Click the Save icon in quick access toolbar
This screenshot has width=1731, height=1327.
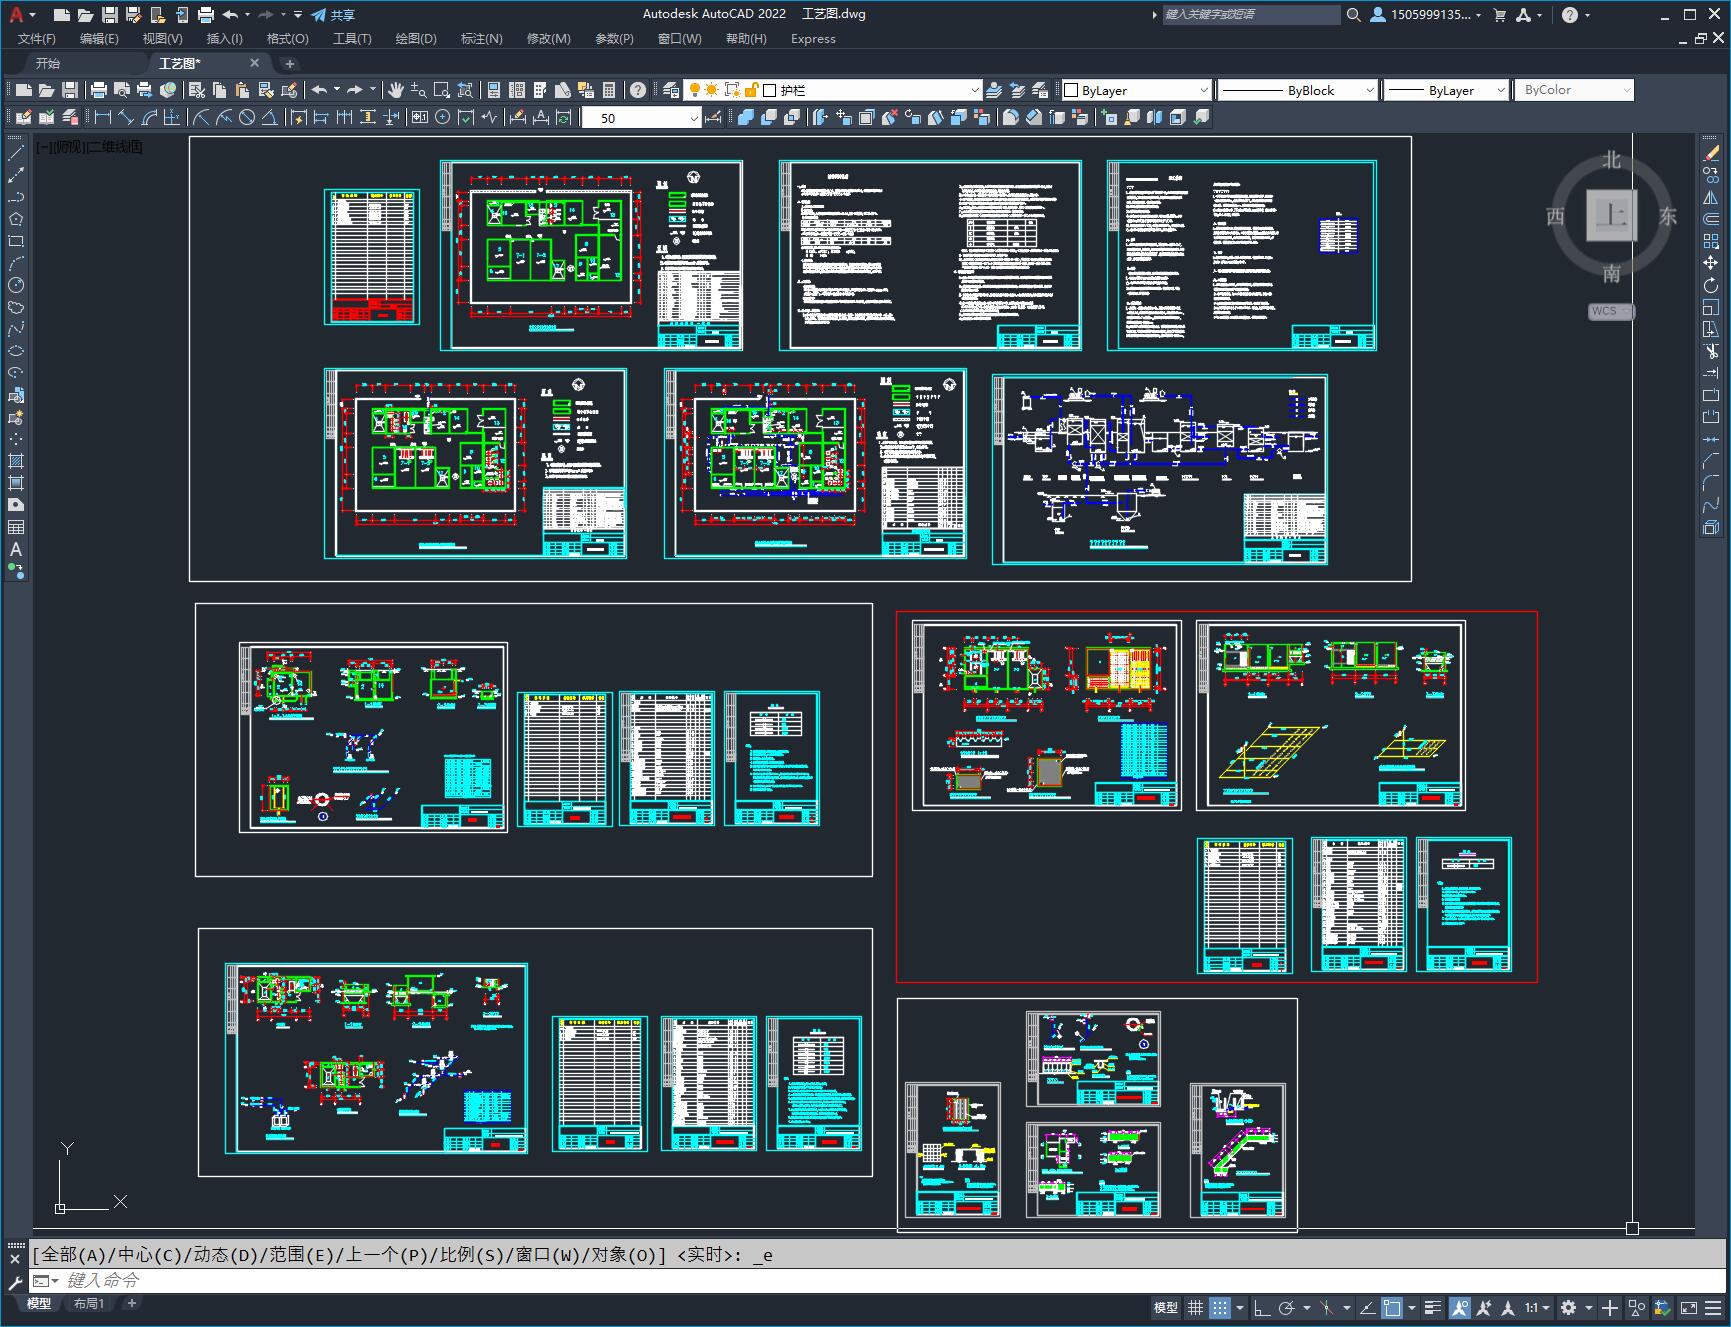[110, 15]
